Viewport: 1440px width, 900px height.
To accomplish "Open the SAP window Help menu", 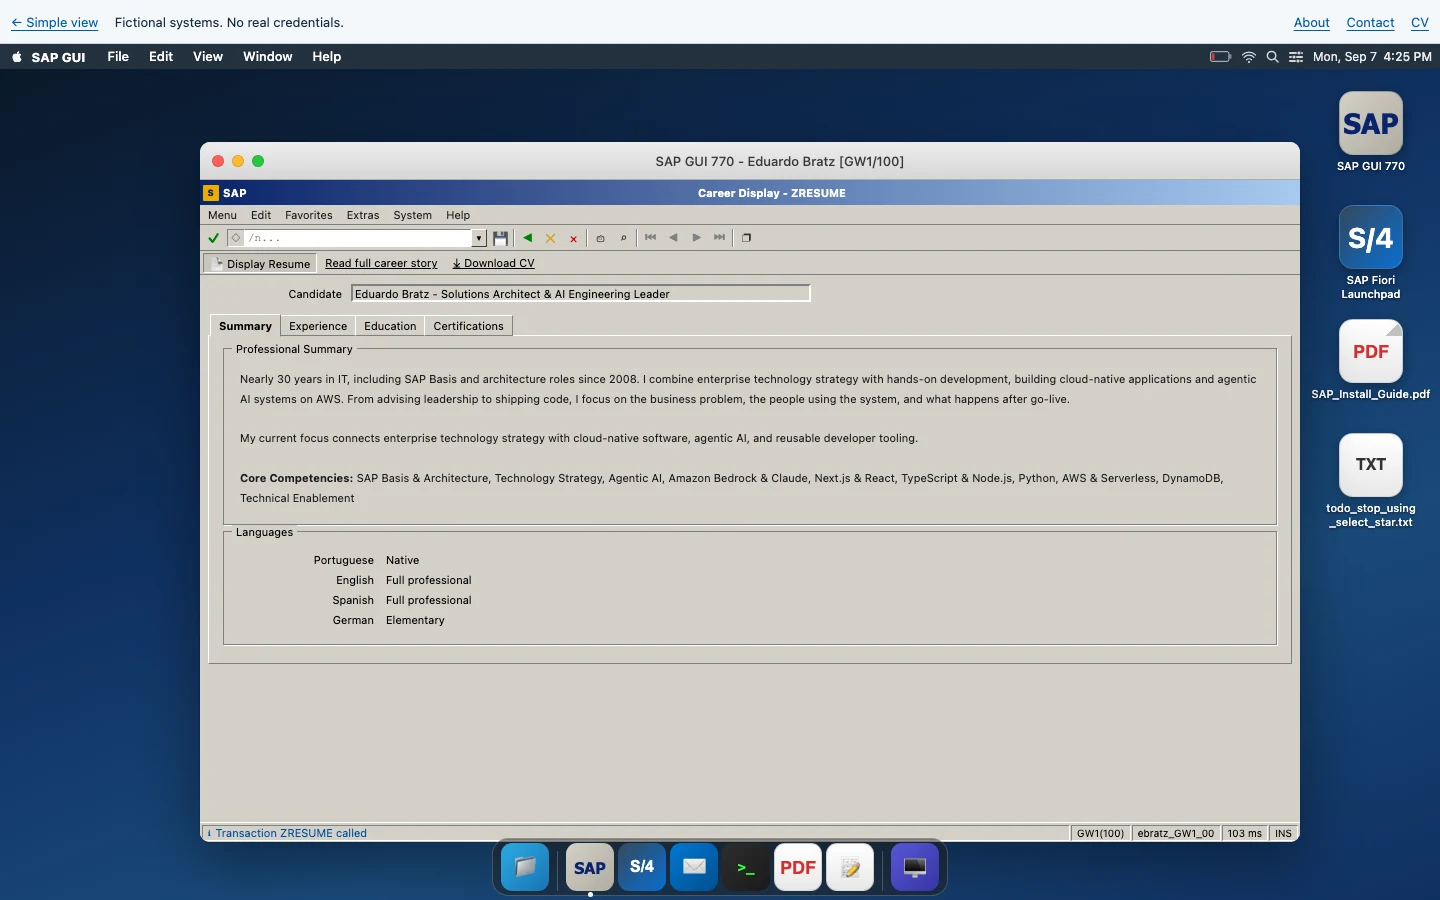I will pyautogui.click(x=458, y=215).
